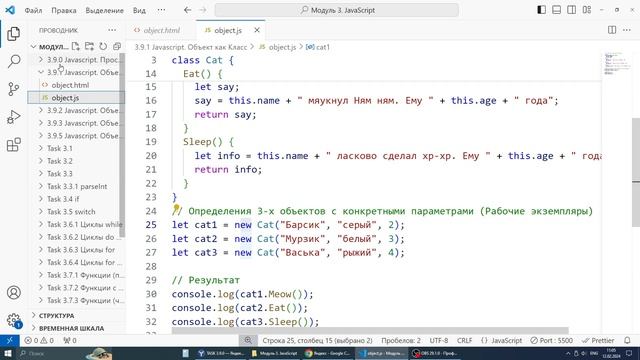Create a new file in explorer
The width and height of the screenshot is (640, 360).
(x=76, y=47)
